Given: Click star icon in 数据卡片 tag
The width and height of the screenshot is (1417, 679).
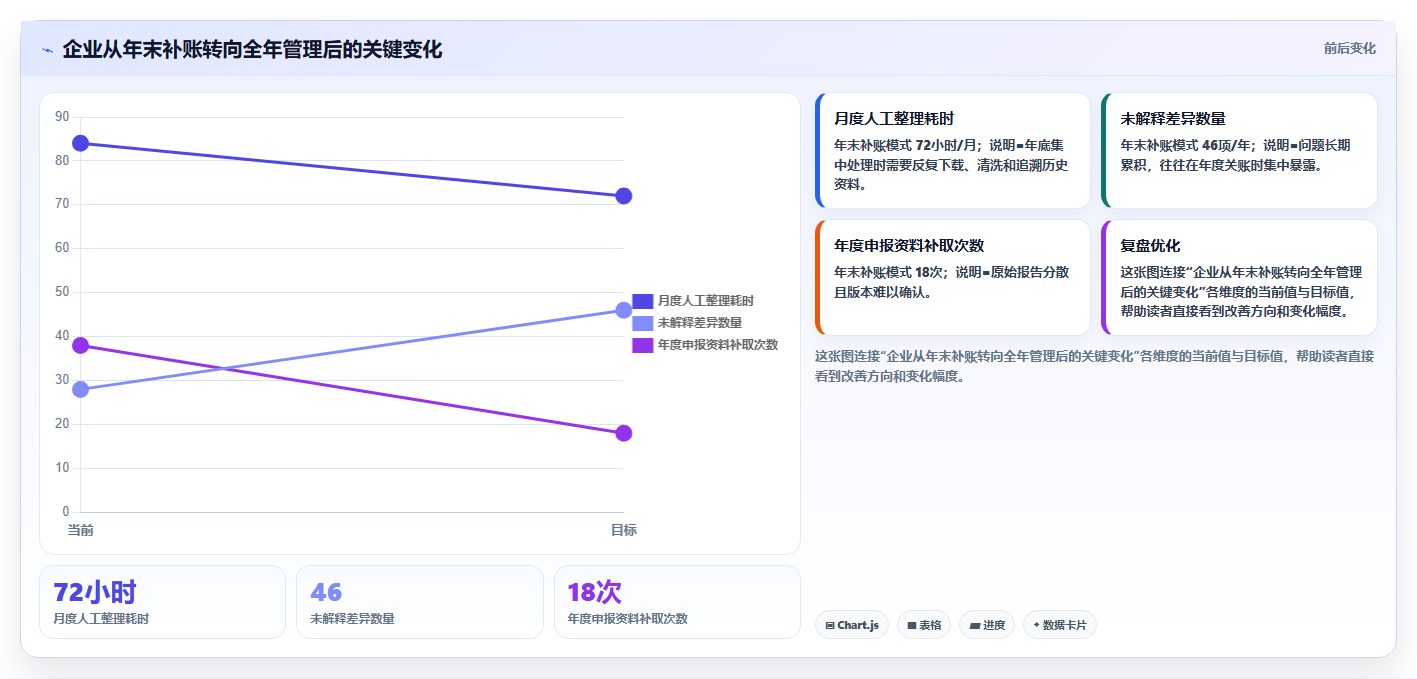Looking at the screenshot, I should tap(1036, 625).
